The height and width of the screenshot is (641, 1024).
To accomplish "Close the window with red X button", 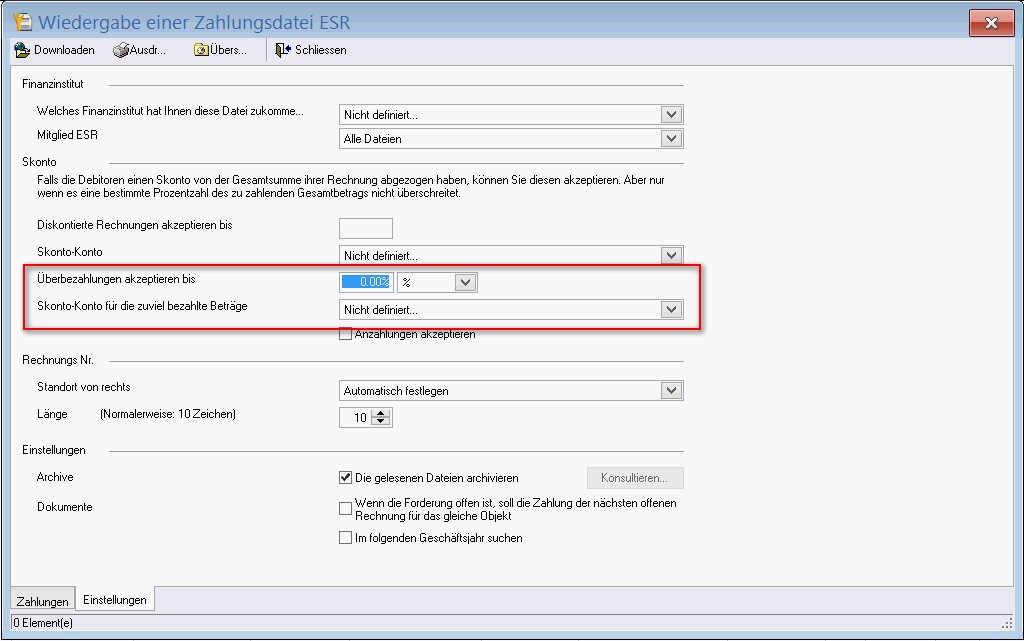I will [x=991, y=23].
